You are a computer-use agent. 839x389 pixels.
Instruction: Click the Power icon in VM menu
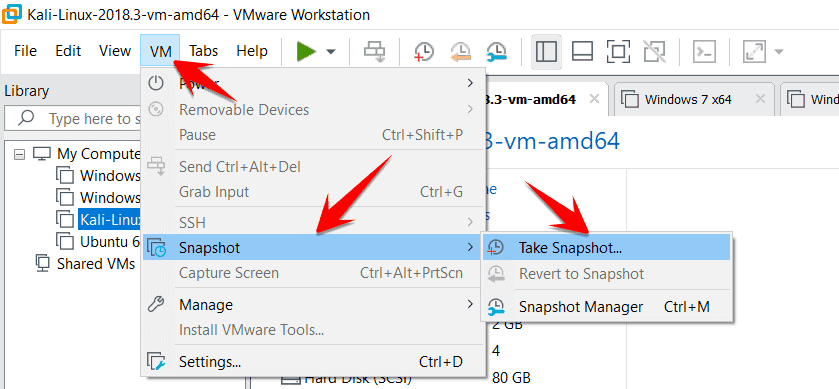(156, 83)
